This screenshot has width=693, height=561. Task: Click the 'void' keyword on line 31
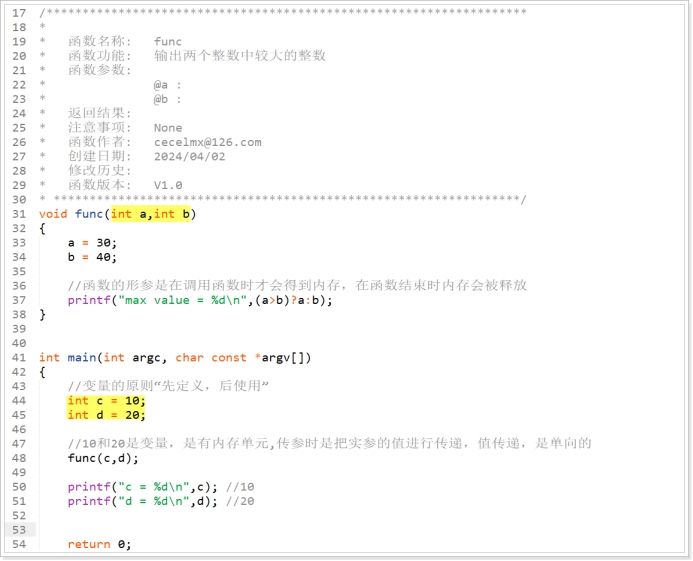[x=53, y=214]
